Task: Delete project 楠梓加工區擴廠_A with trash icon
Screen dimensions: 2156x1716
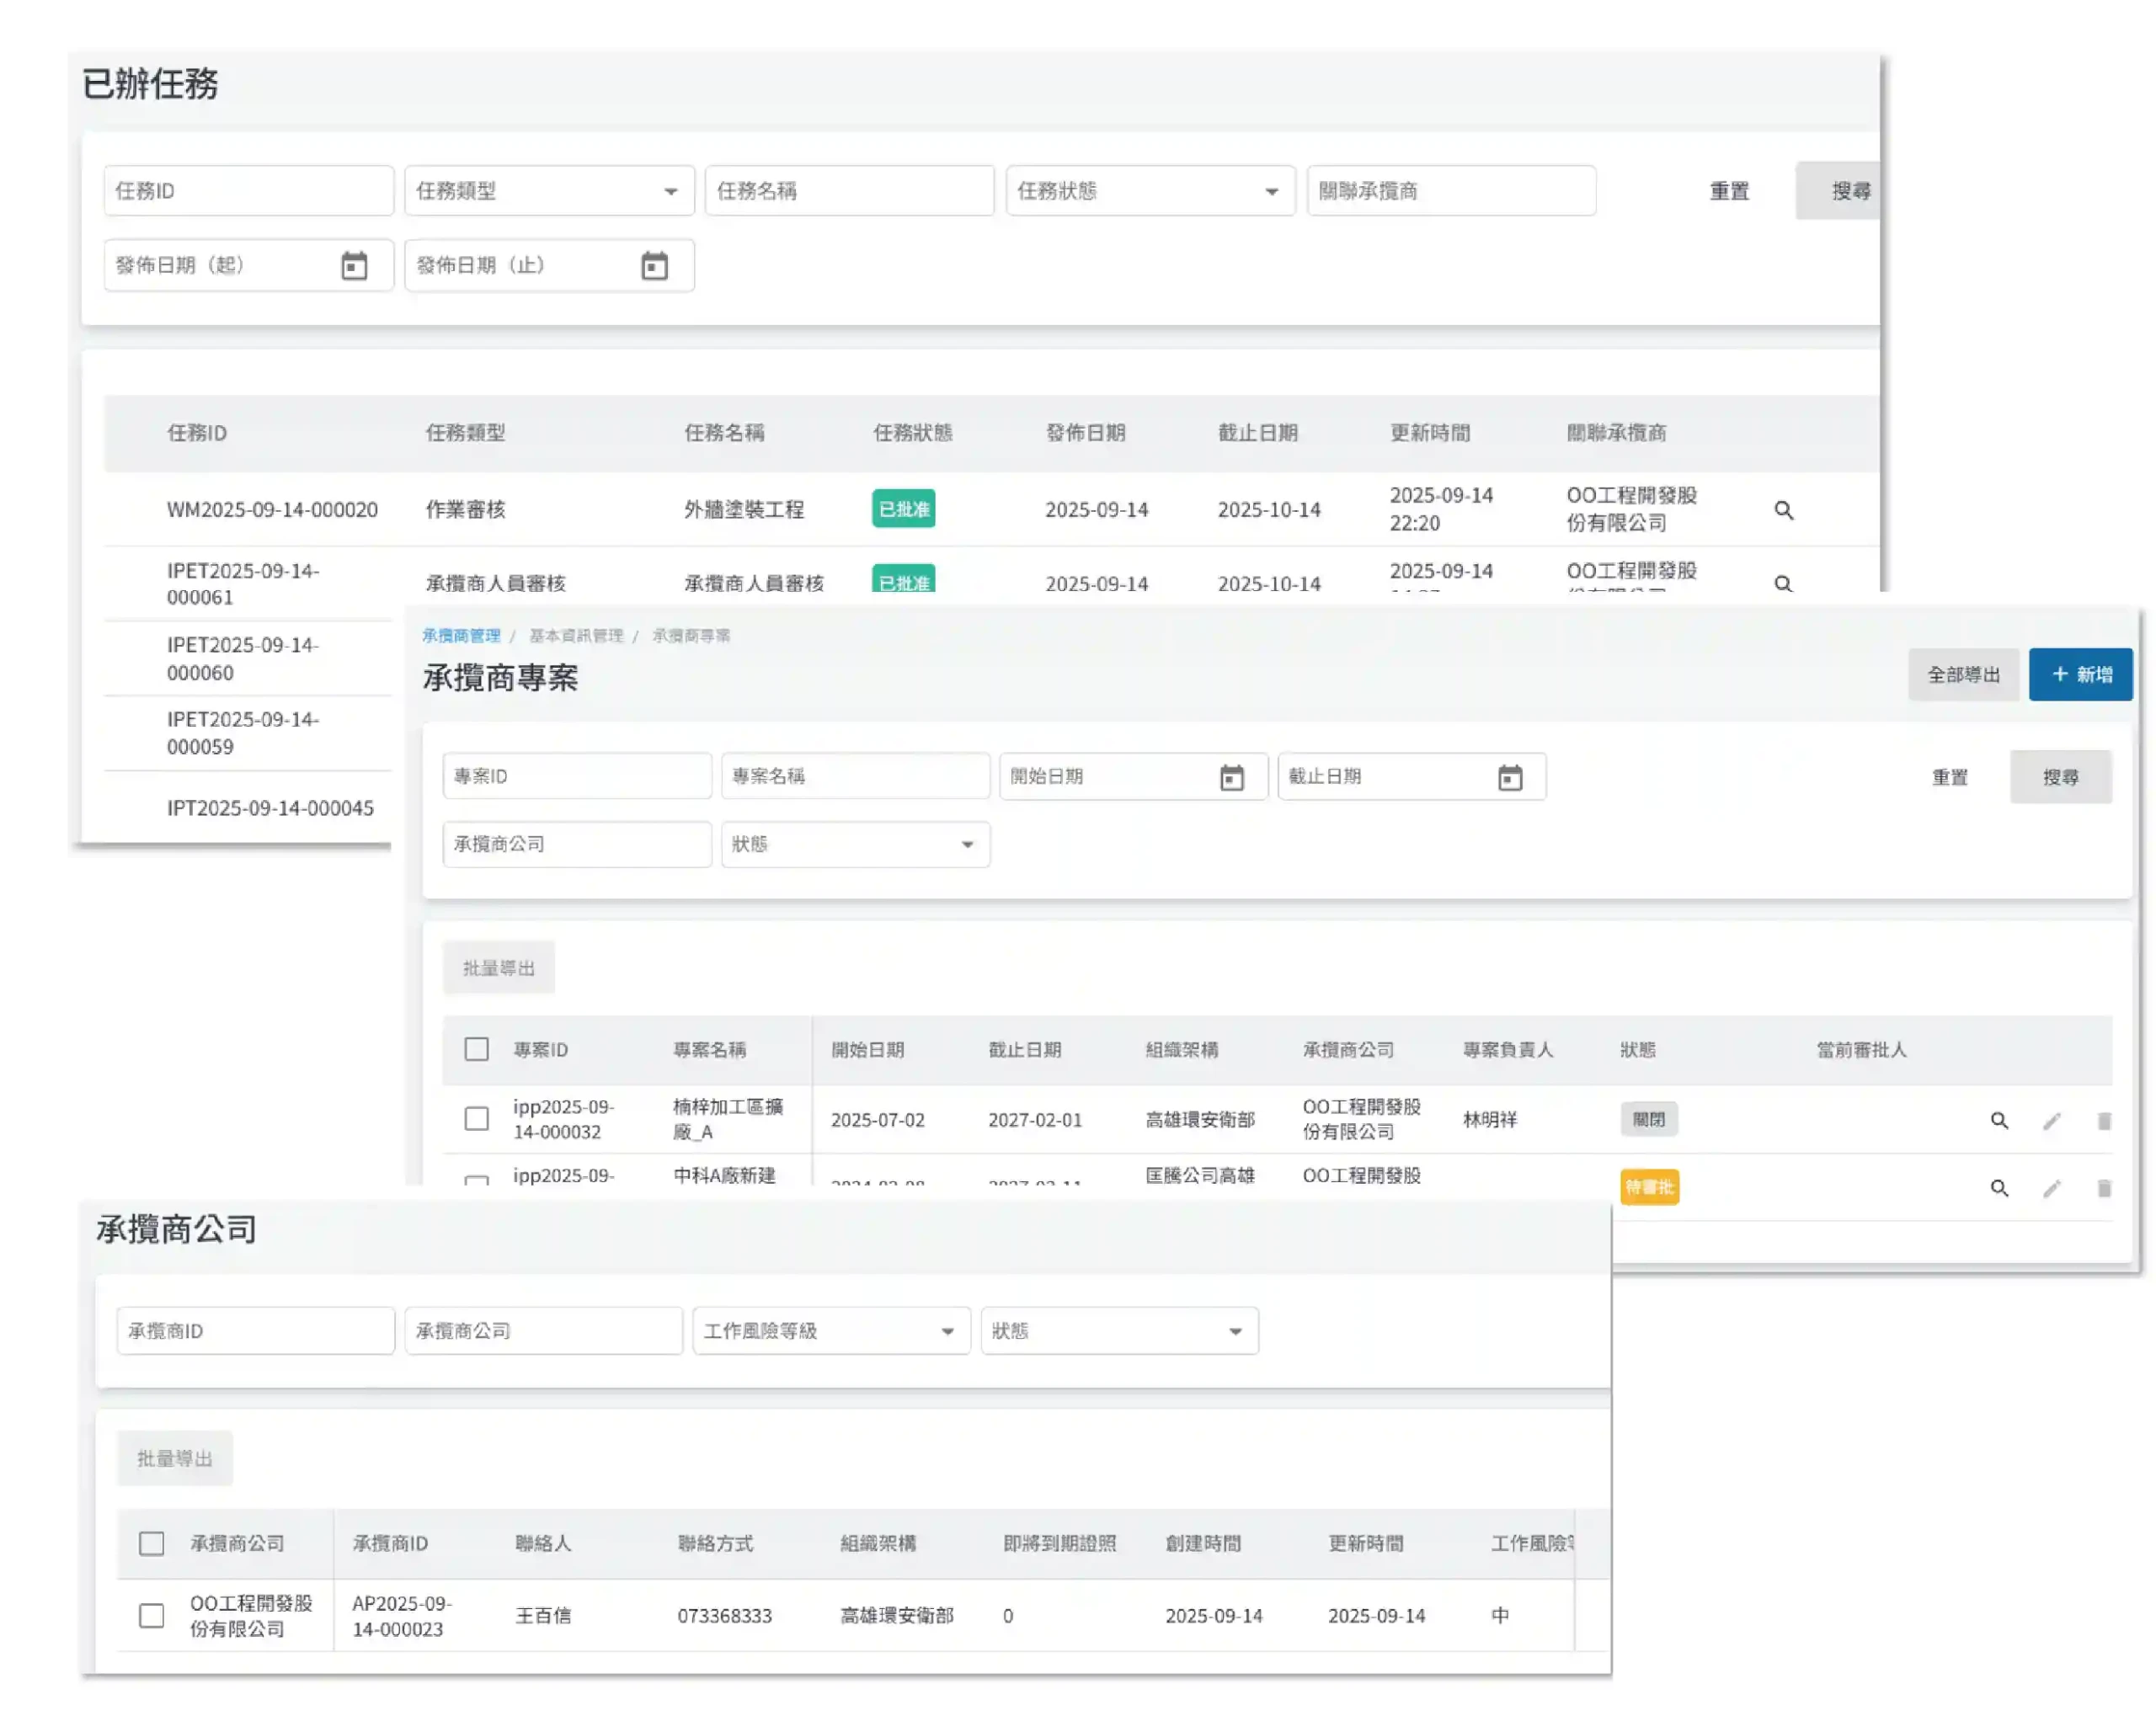Action: 2103,1120
